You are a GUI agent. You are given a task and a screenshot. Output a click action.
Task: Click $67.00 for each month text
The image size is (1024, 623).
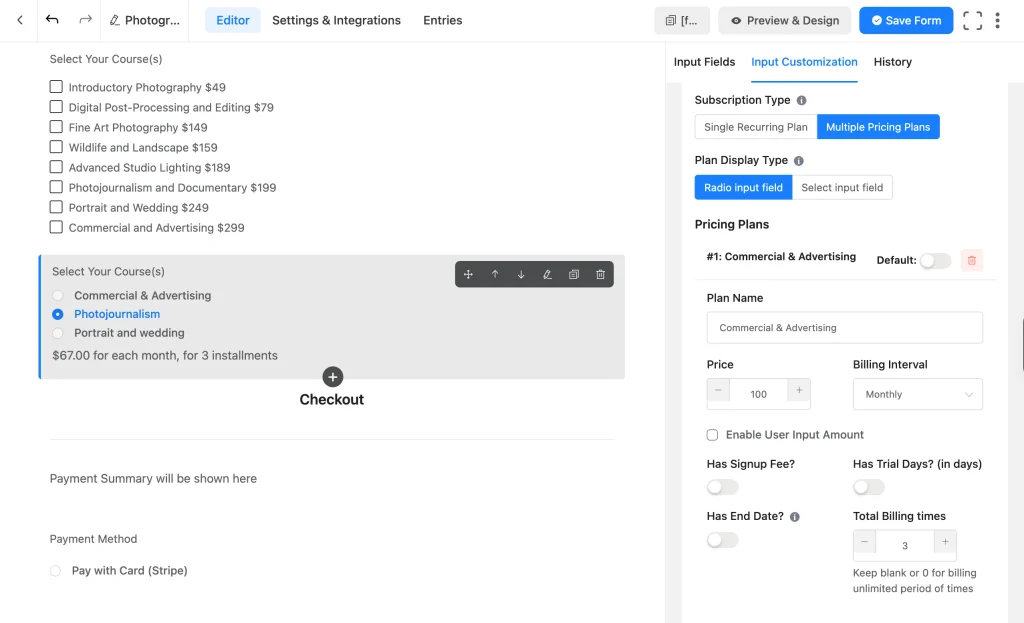coord(165,356)
